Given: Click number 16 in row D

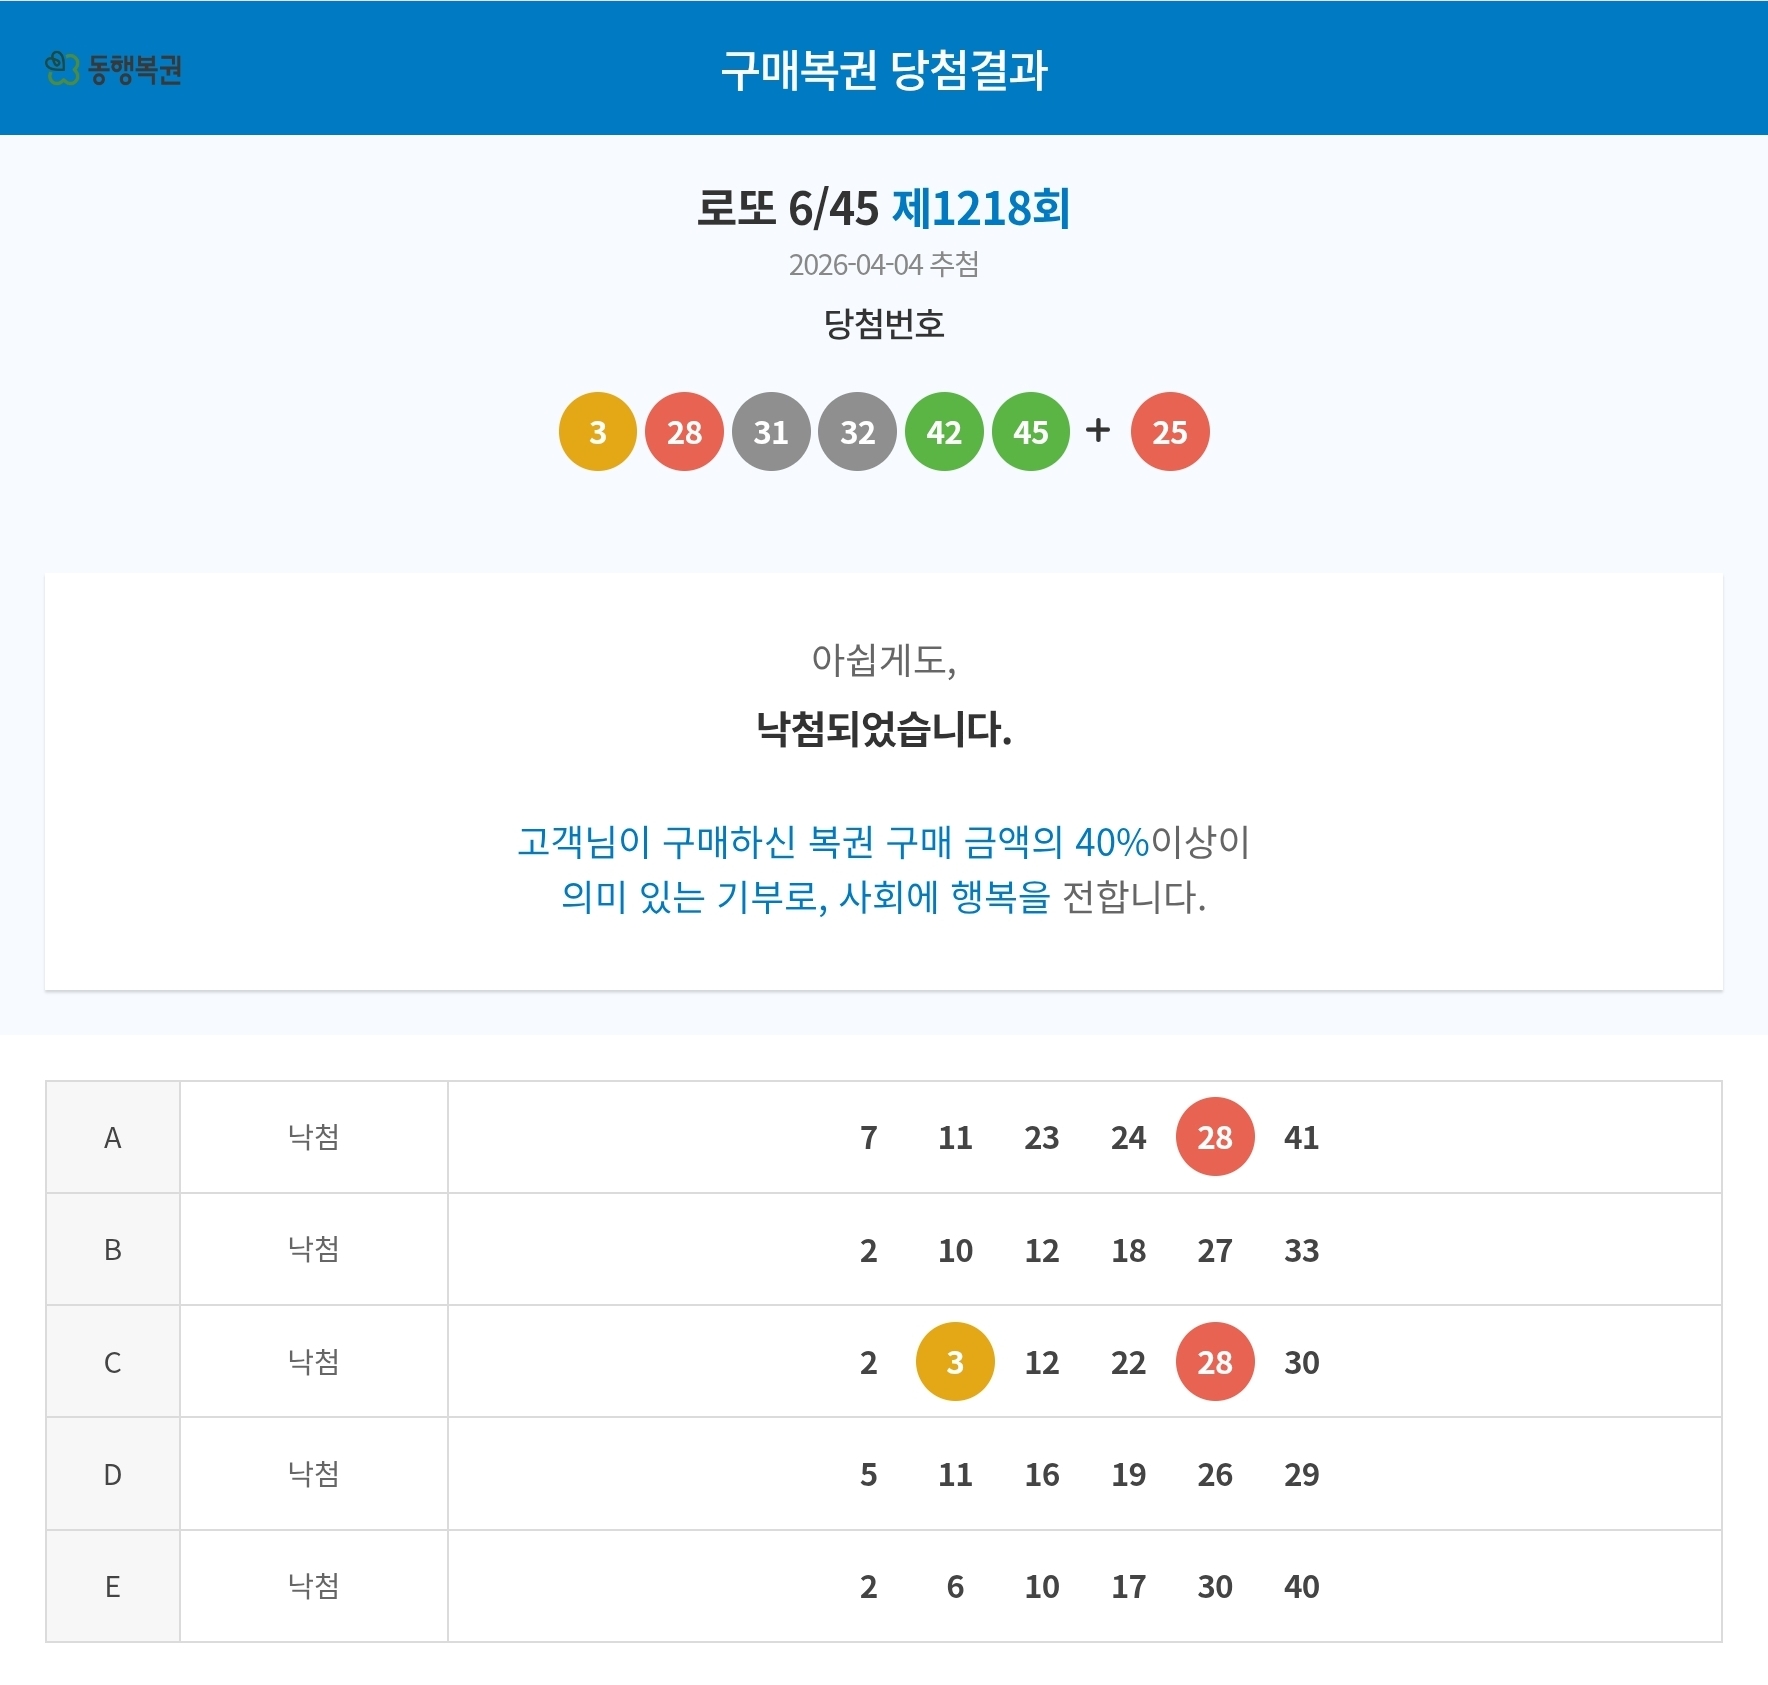Looking at the screenshot, I should coord(1042,1474).
